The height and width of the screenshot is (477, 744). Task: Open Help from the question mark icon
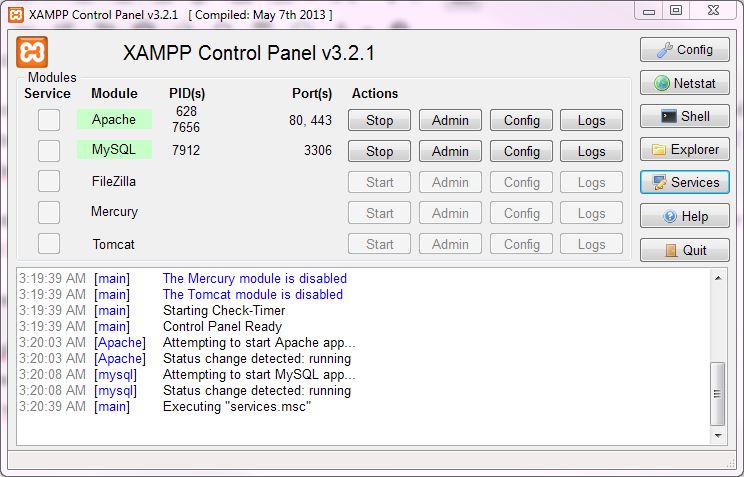pyautogui.click(x=684, y=216)
